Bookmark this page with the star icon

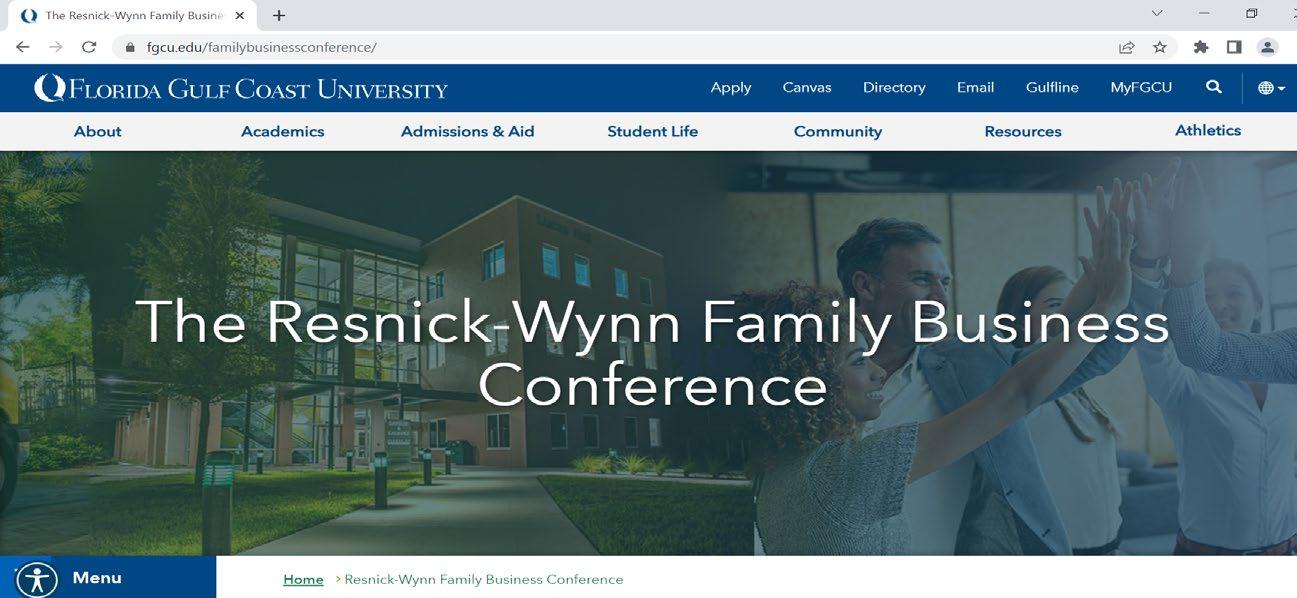1160,47
